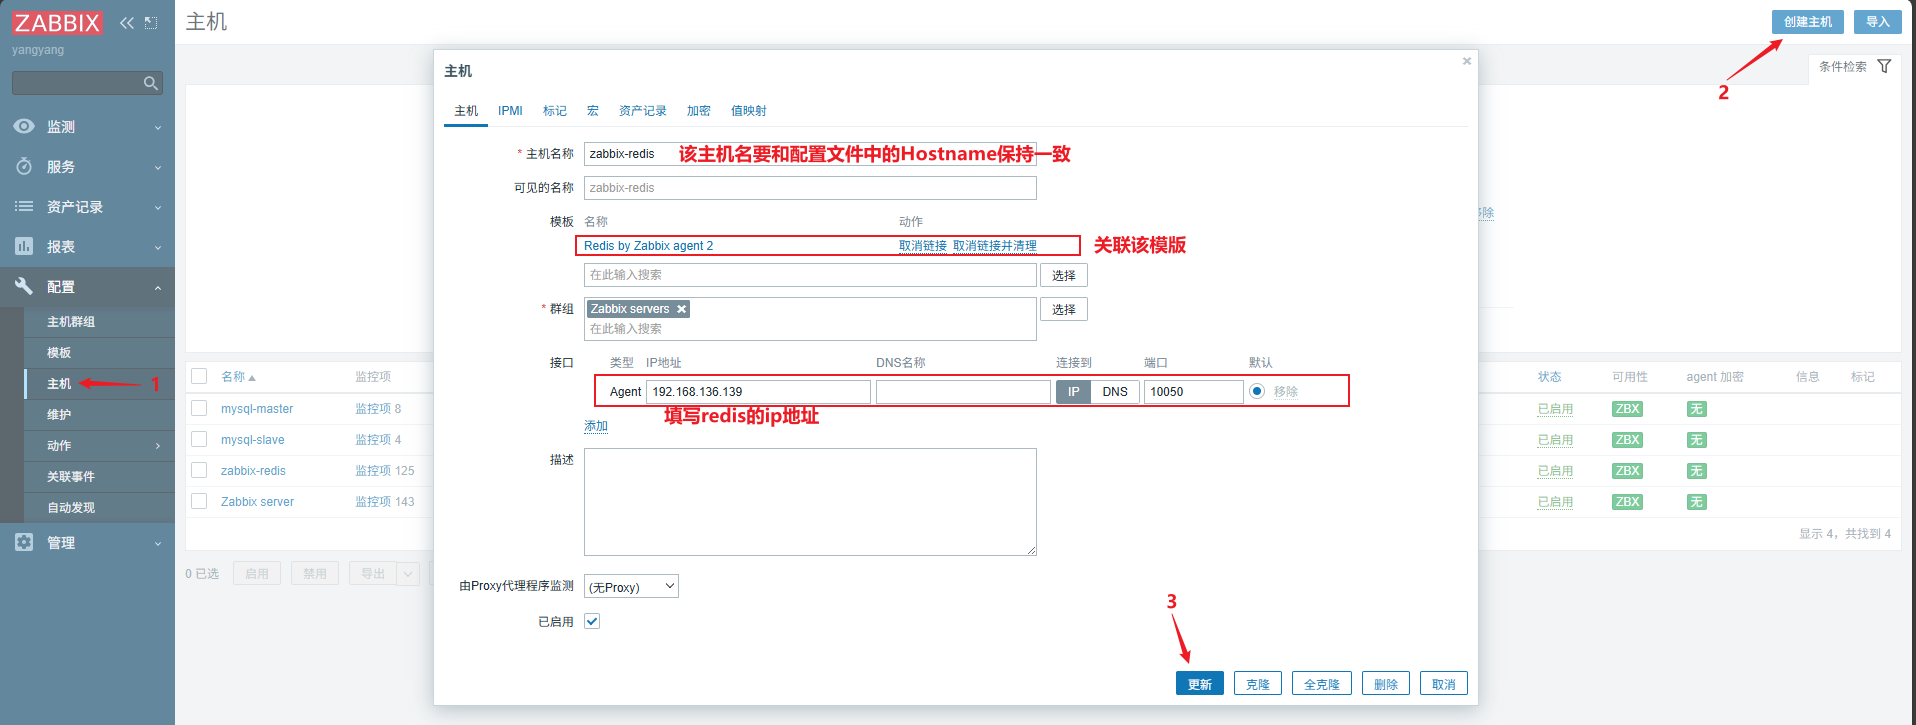
Task: Click the 导入 button
Action: point(1878,22)
